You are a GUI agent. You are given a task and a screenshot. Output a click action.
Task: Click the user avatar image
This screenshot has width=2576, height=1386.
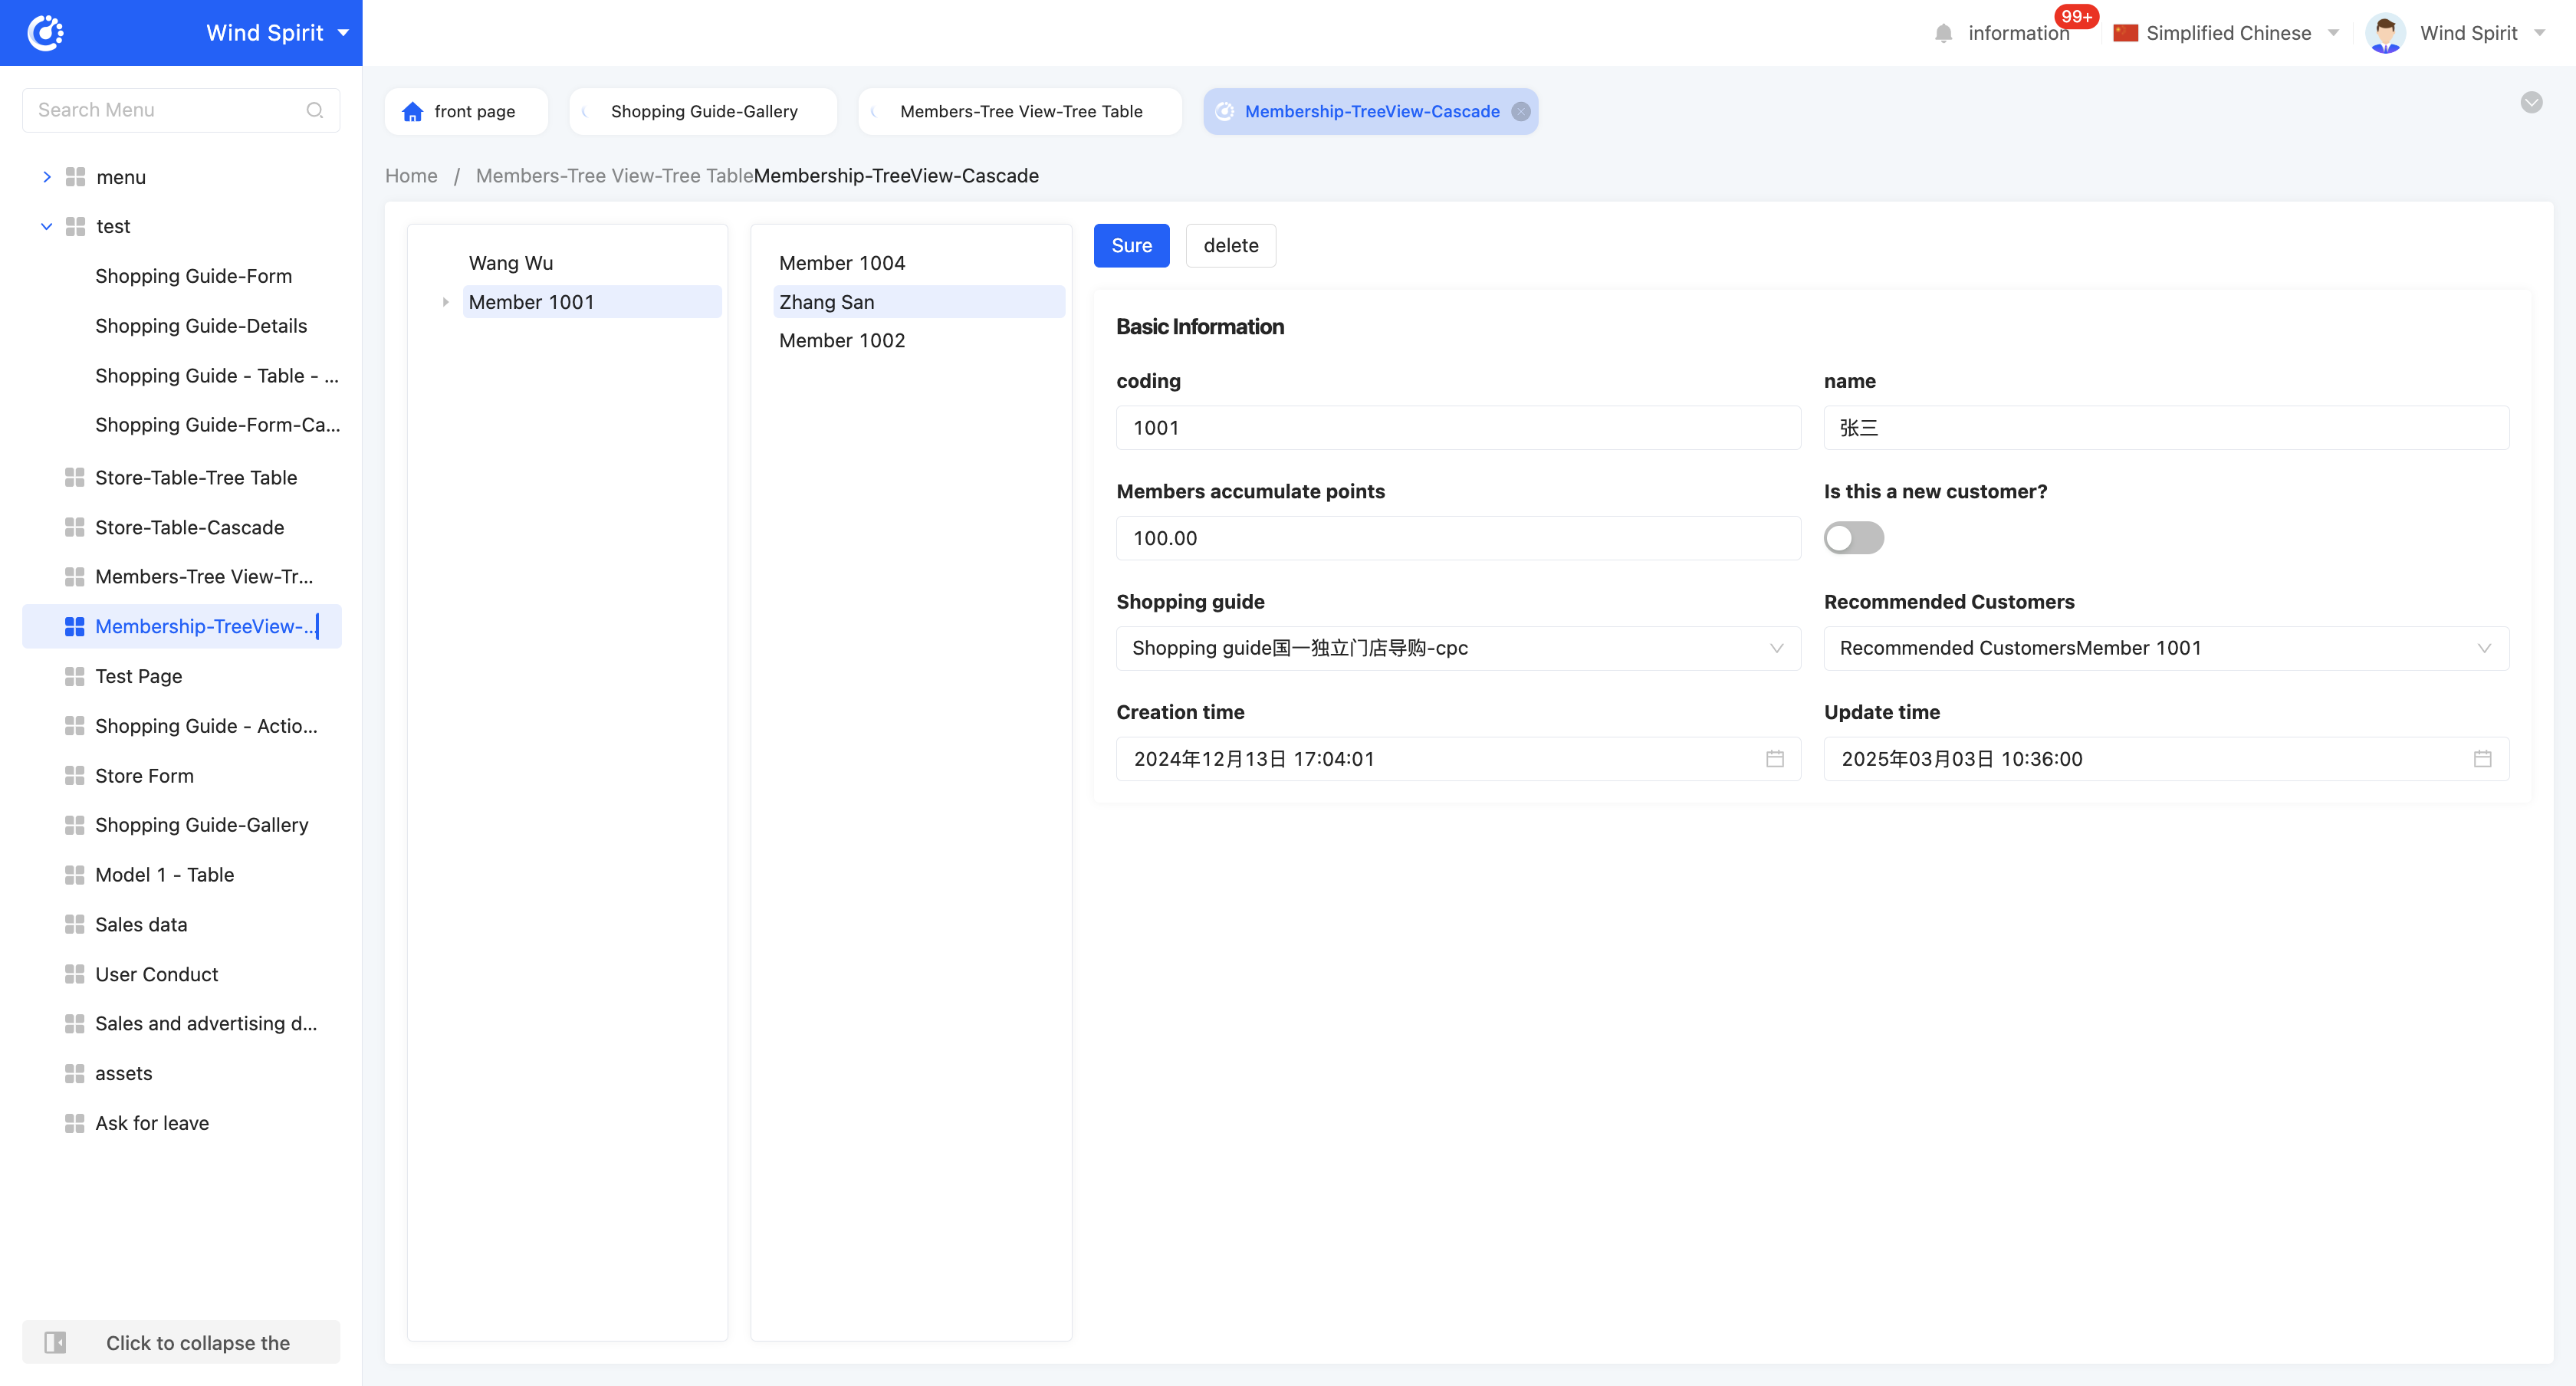[2385, 33]
